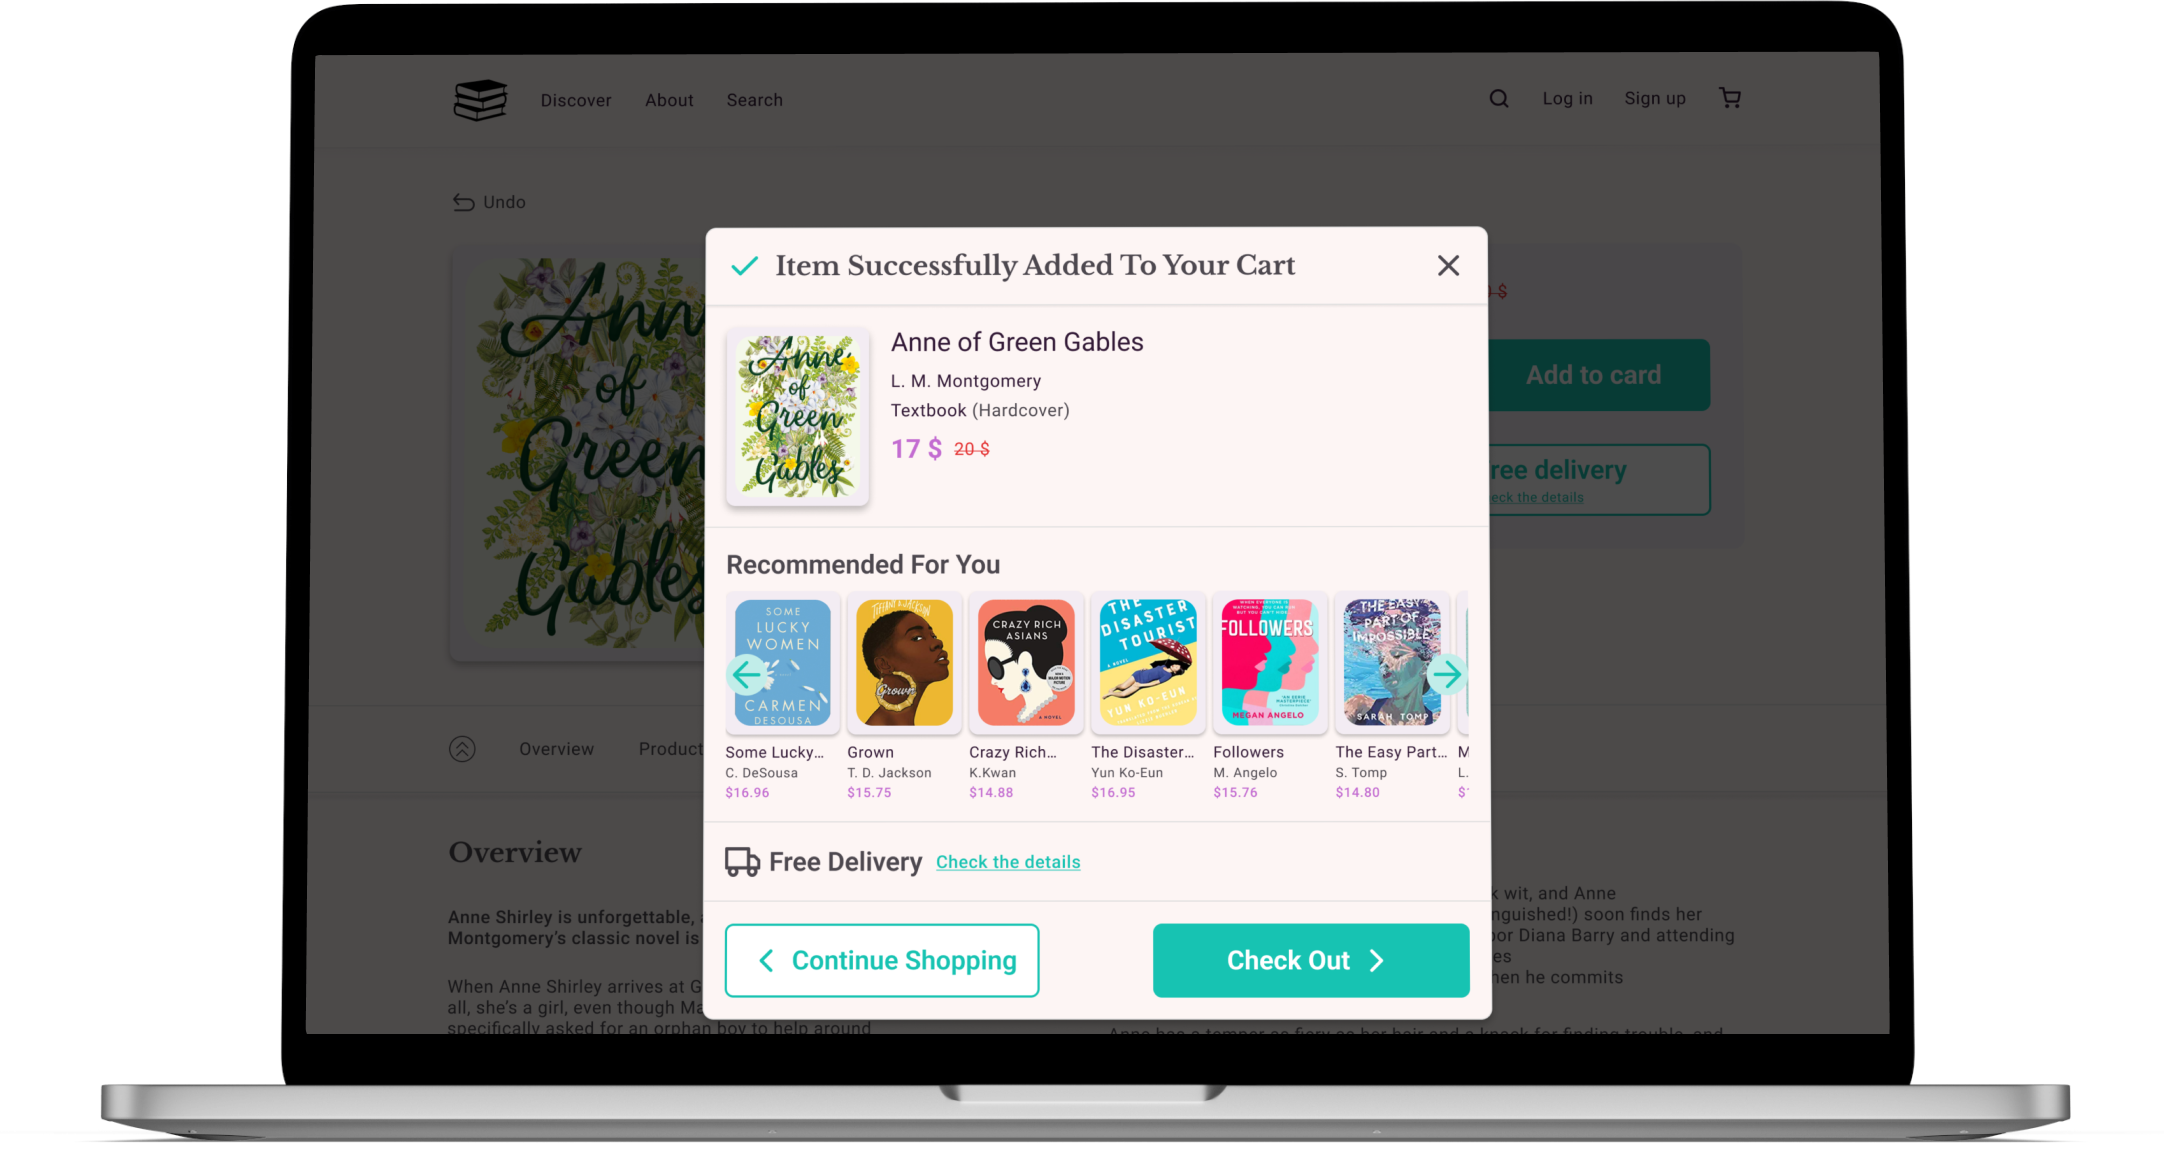Click the free delivery truck icon

pyautogui.click(x=742, y=862)
